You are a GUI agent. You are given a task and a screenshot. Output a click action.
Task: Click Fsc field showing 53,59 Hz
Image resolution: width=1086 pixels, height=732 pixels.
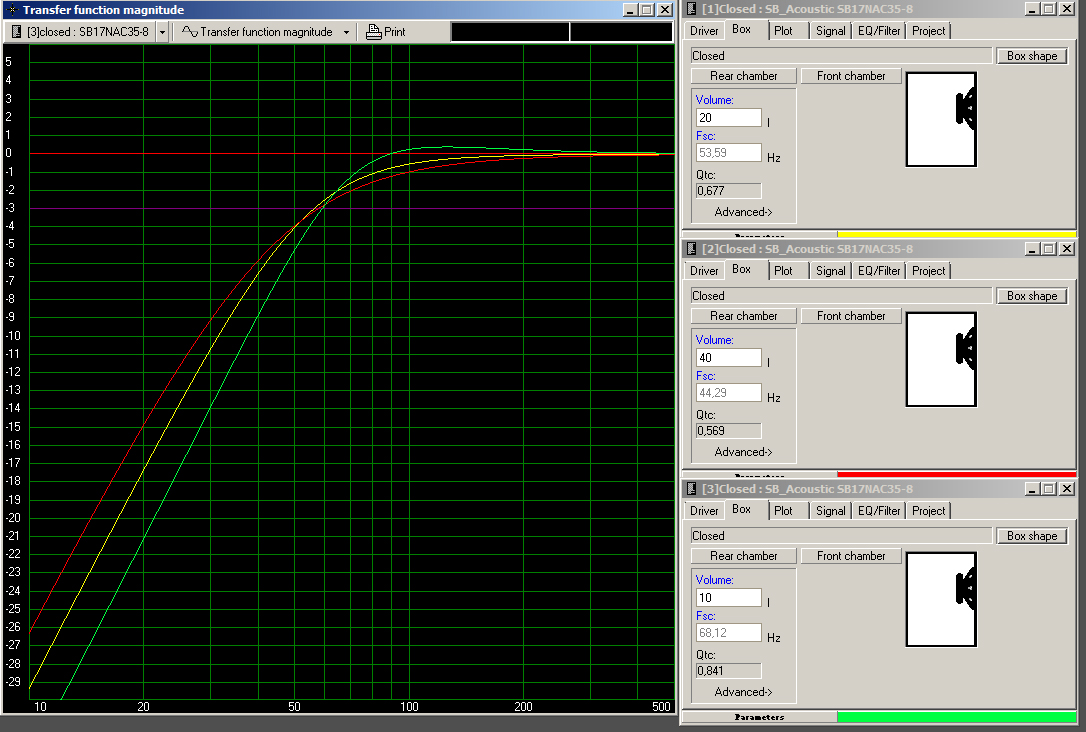(x=729, y=152)
